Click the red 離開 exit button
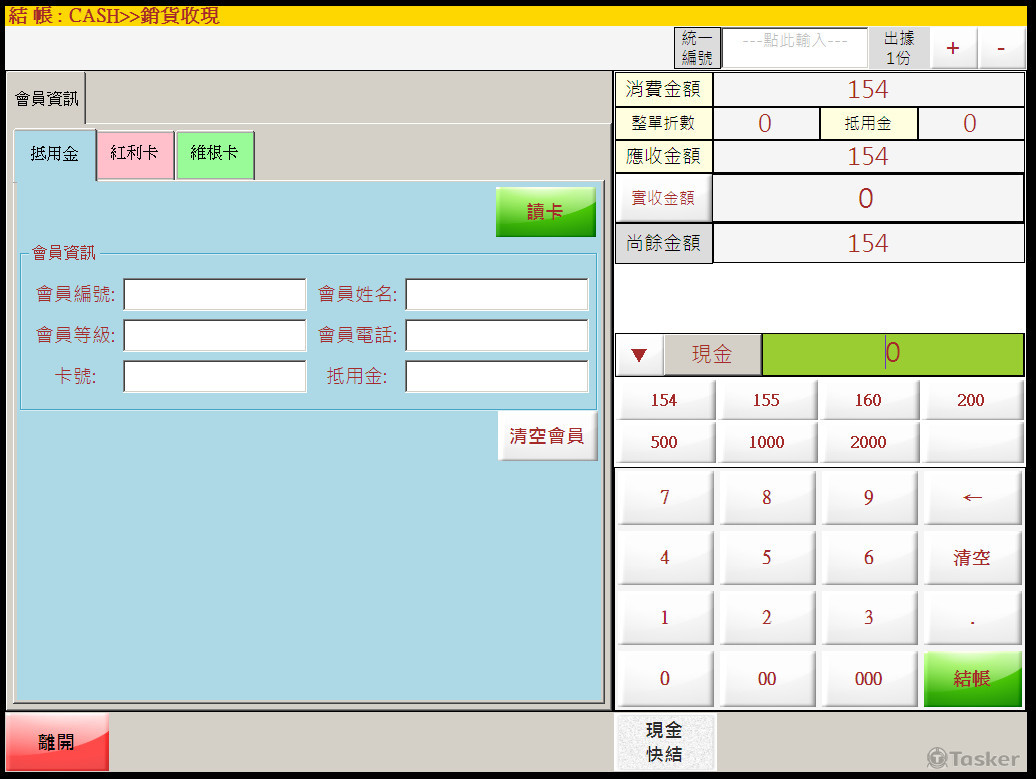1036x779 pixels. [57, 742]
